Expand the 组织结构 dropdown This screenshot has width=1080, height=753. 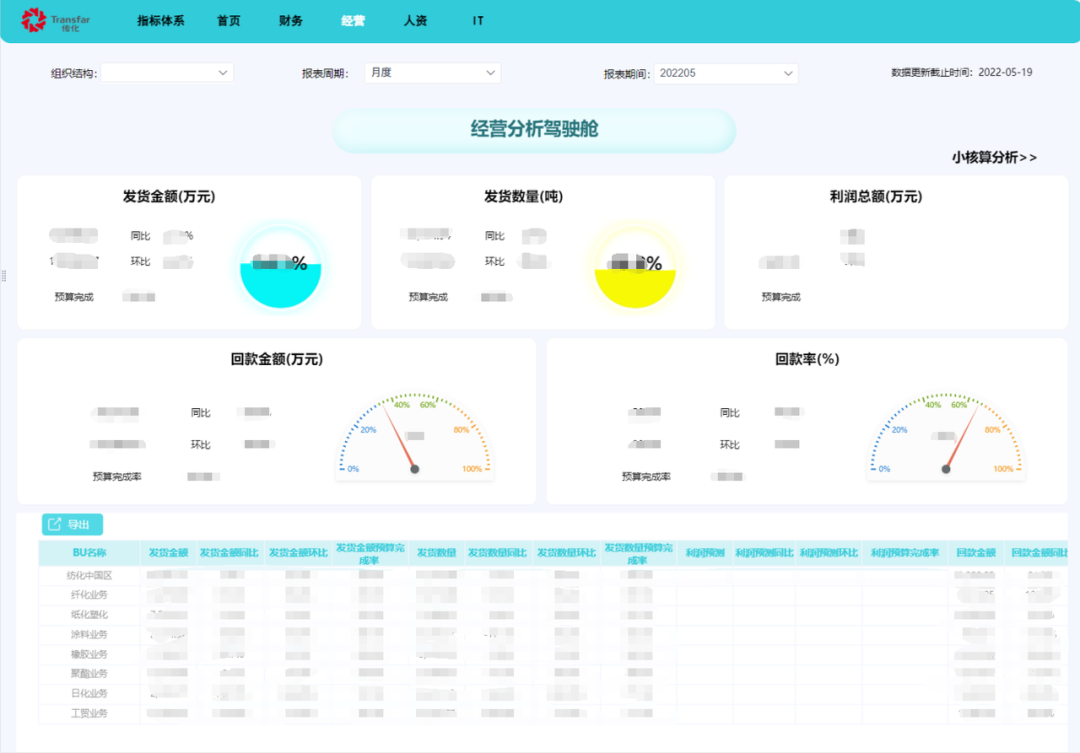point(167,72)
